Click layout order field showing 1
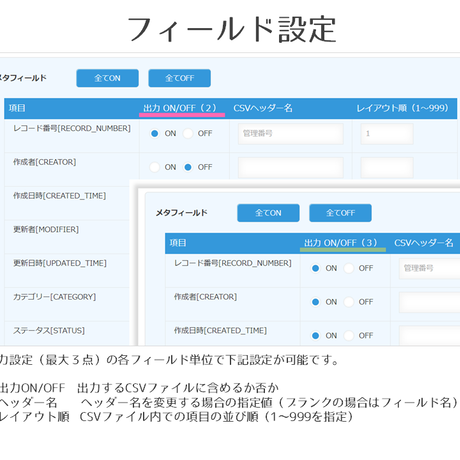 click(387, 134)
